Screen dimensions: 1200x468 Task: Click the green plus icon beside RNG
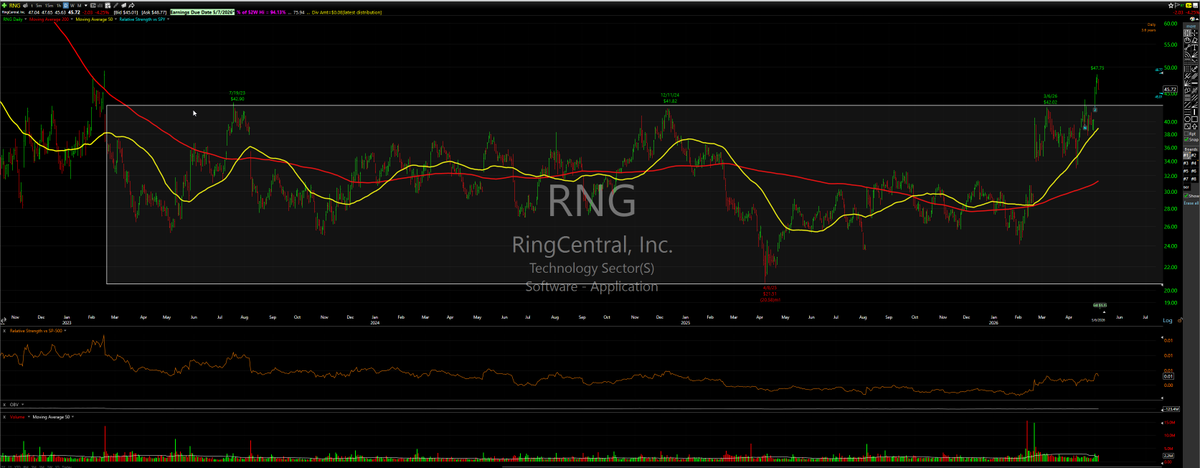point(4,5)
